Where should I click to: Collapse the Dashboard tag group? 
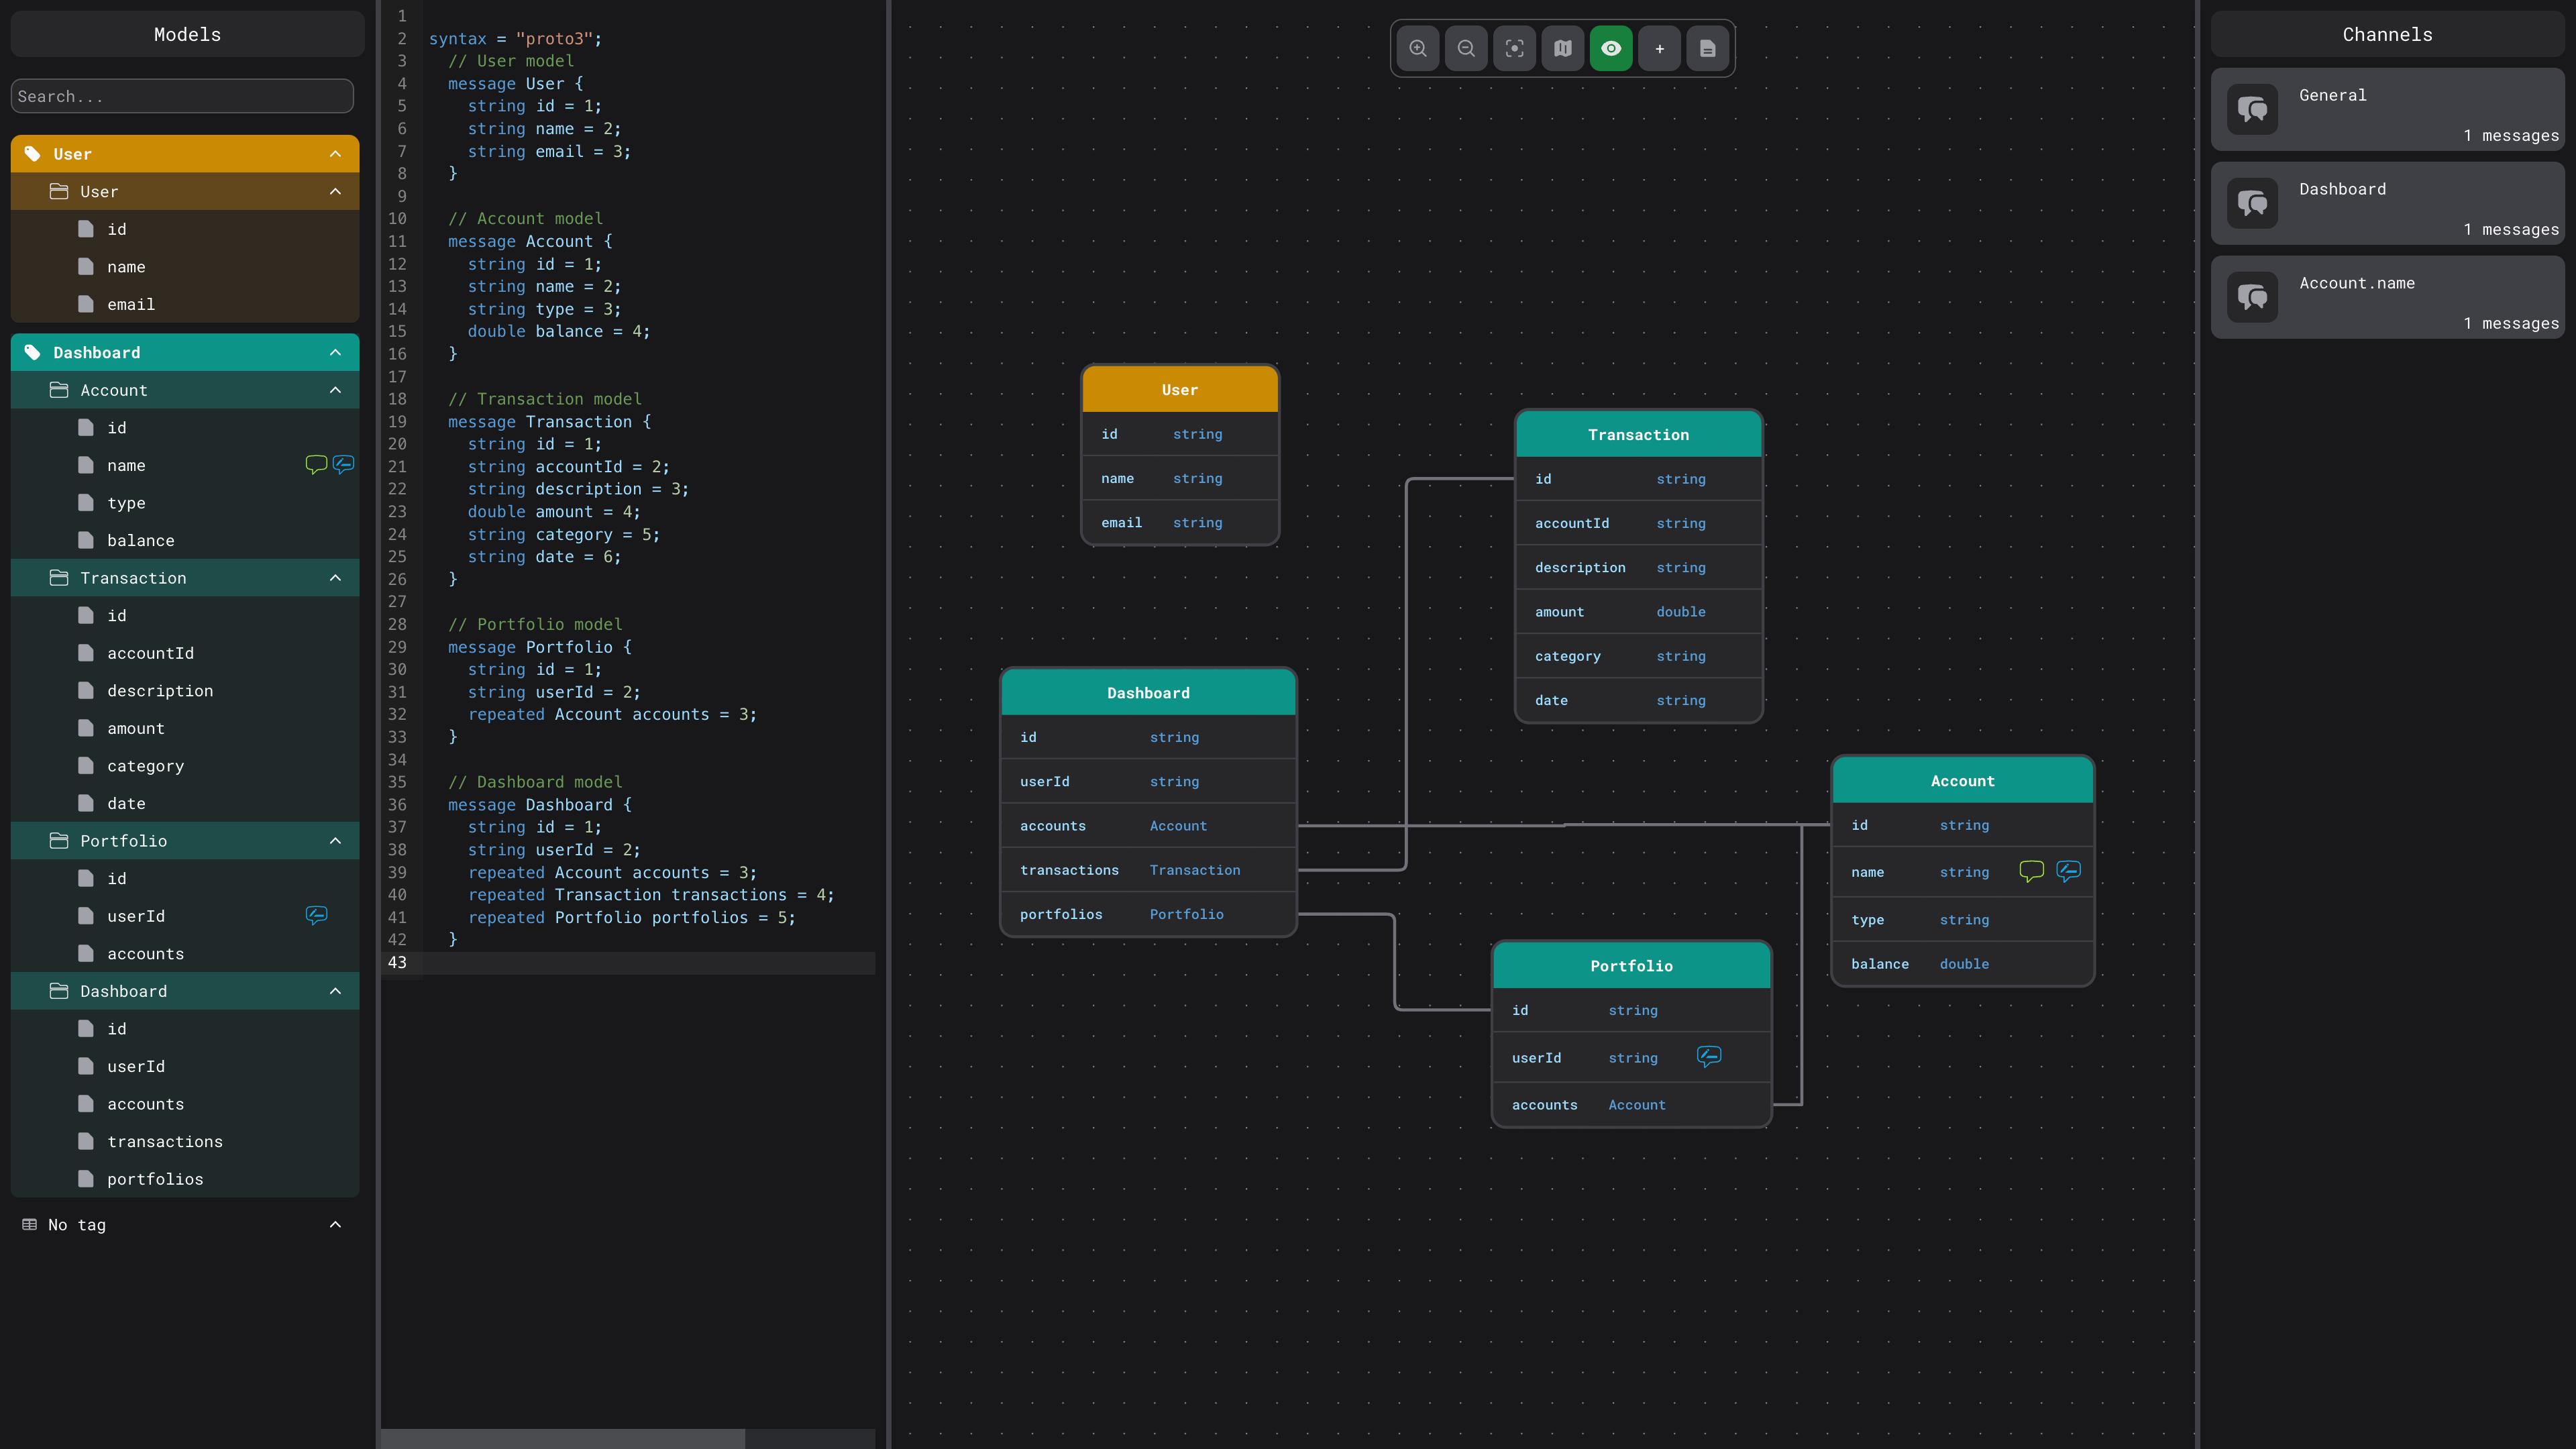click(x=335, y=352)
